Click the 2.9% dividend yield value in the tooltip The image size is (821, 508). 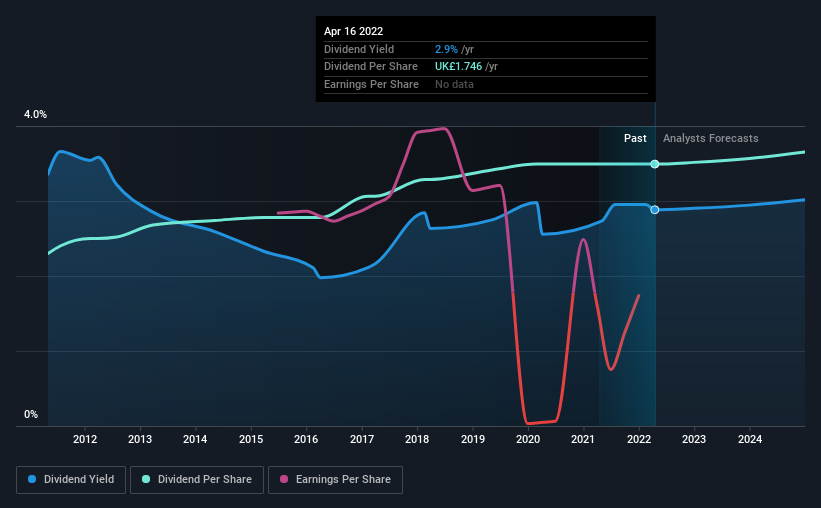click(x=446, y=50)
